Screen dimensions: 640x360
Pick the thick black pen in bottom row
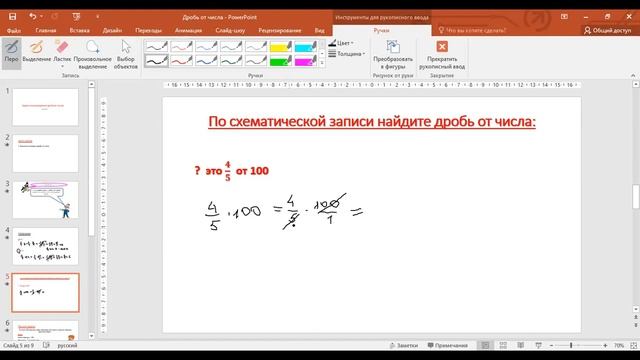(157, 61)
